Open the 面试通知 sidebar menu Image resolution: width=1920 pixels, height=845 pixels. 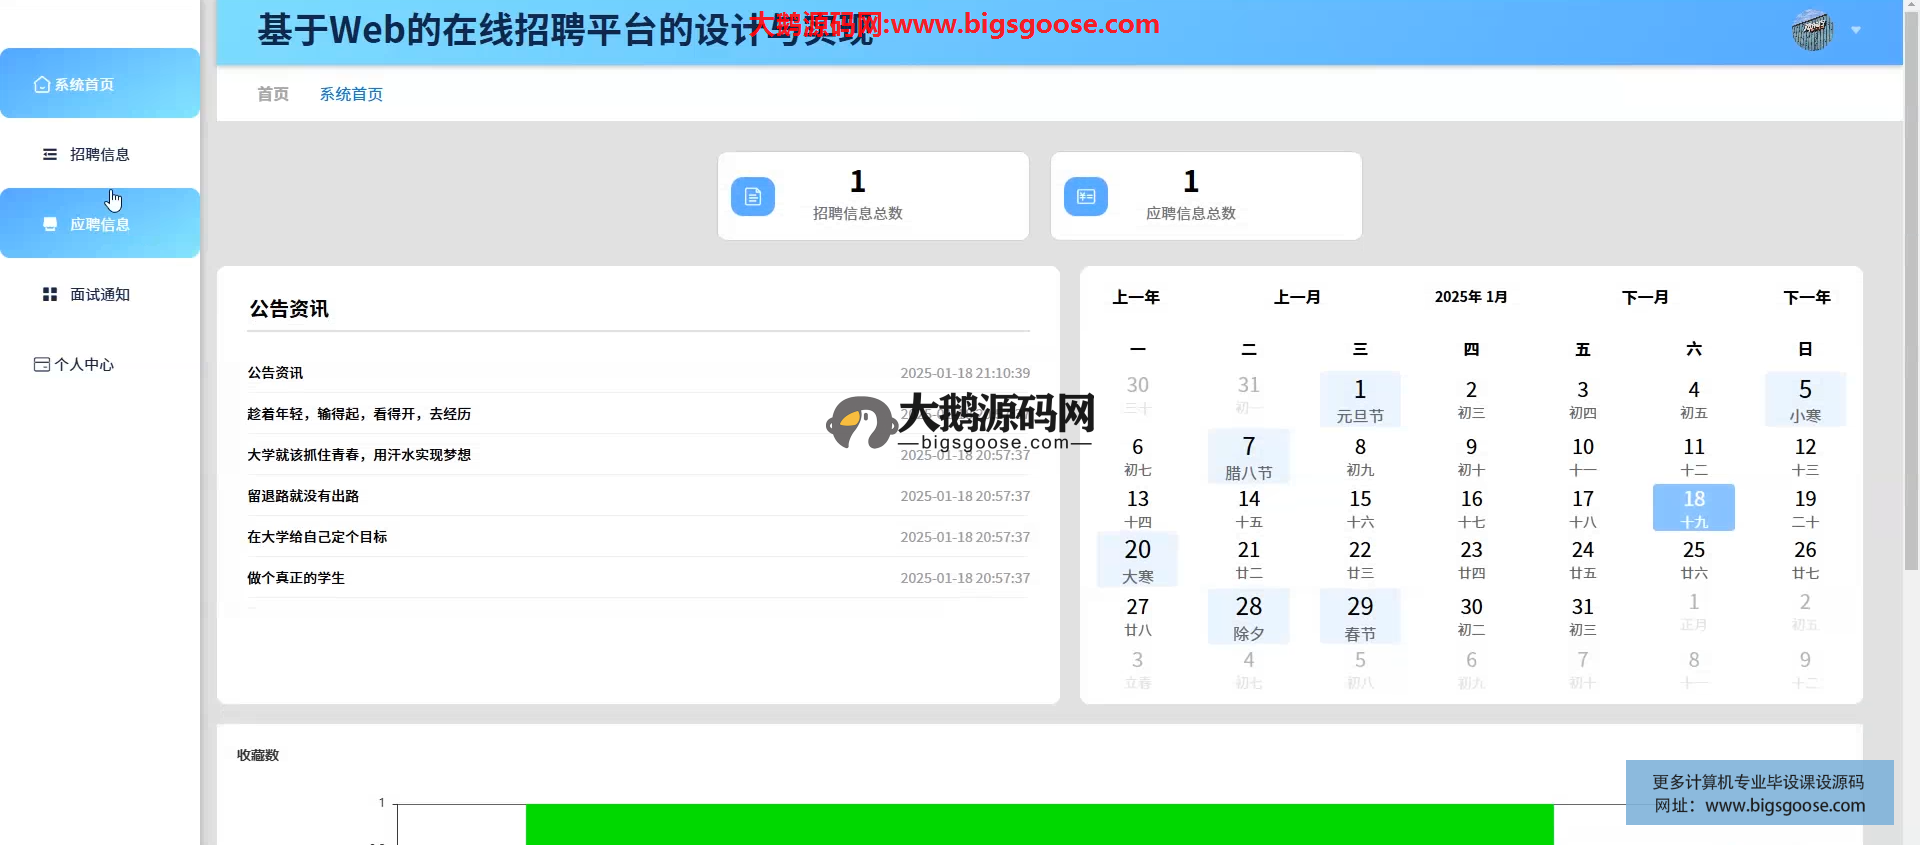tap(100, 294)
